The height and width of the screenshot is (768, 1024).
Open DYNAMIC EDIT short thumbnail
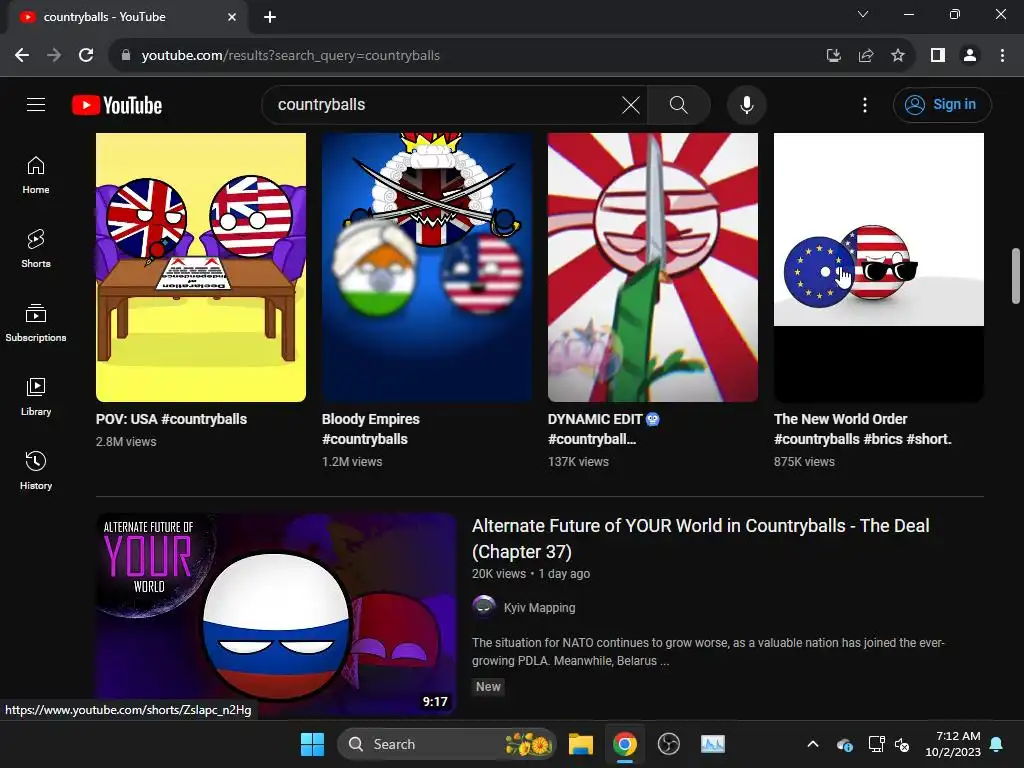pos(652,267)
